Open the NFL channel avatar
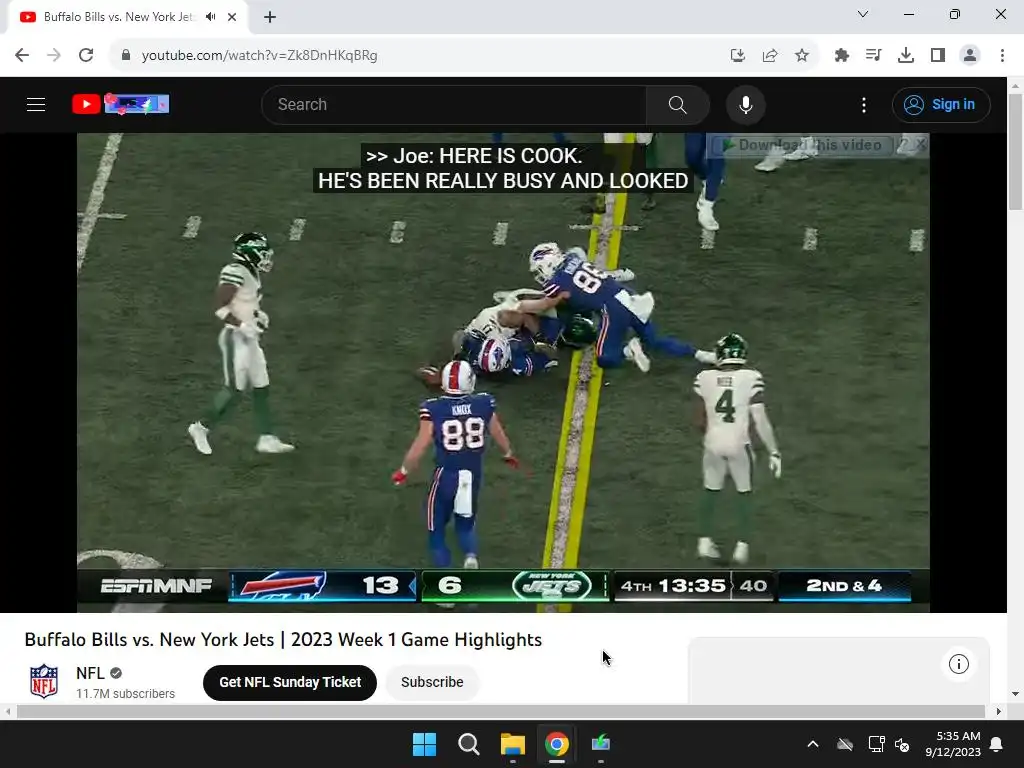The width and height of the screenshot is (1024, 768). pos(44,681)
